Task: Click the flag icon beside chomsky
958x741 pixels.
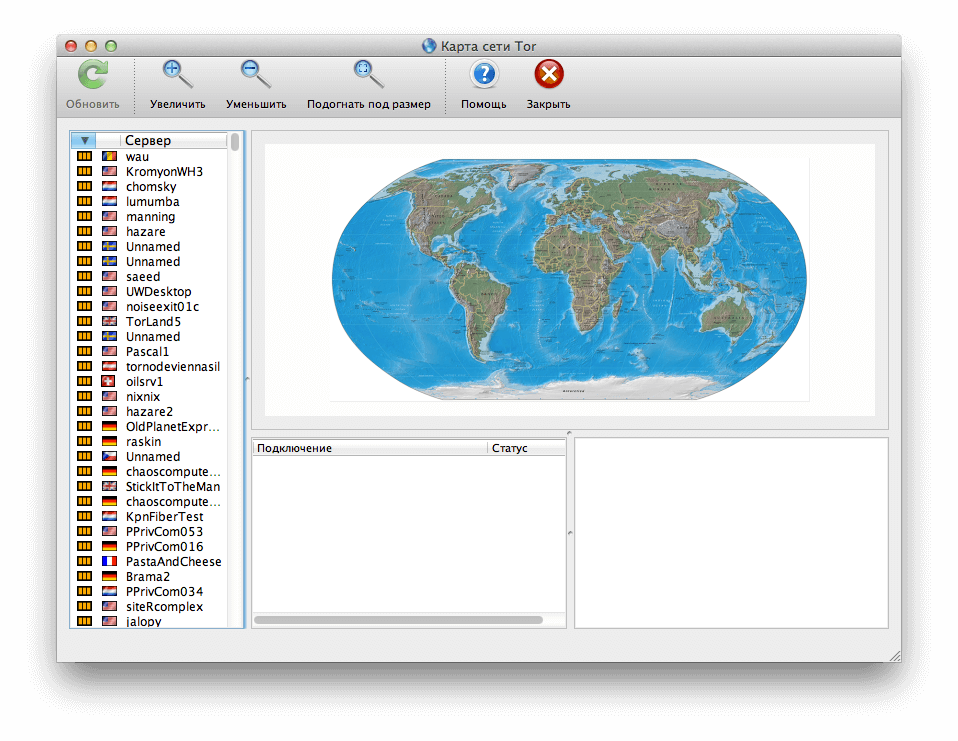Action: point(109,186)
